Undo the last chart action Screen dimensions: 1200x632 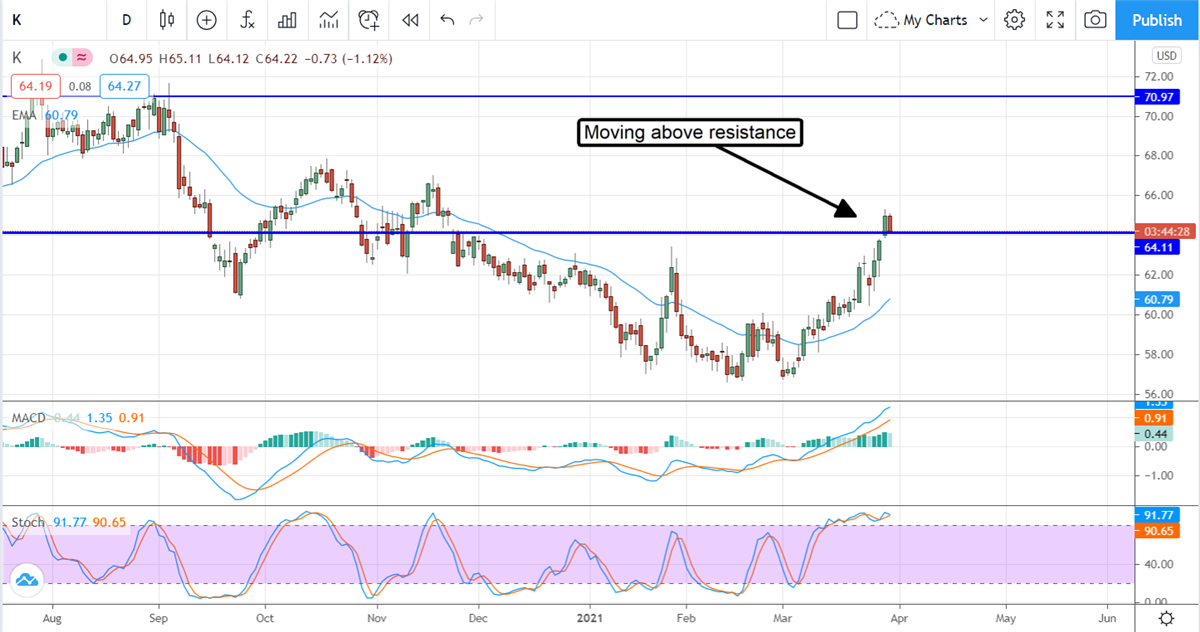tap(446, 20)
